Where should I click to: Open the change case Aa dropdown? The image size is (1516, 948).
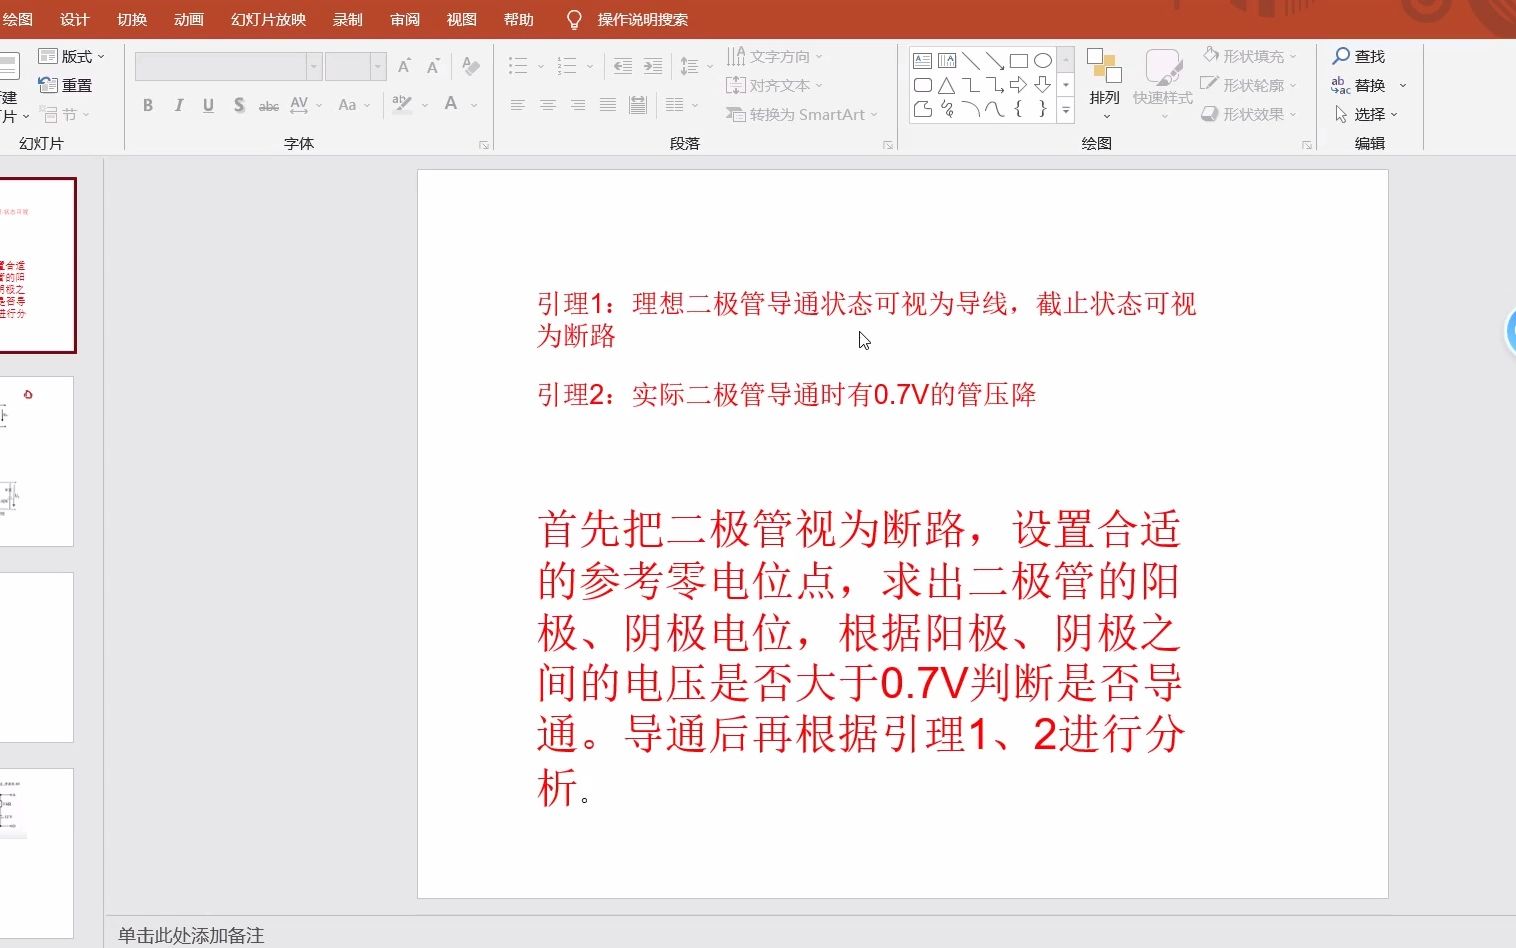[354, 105]
